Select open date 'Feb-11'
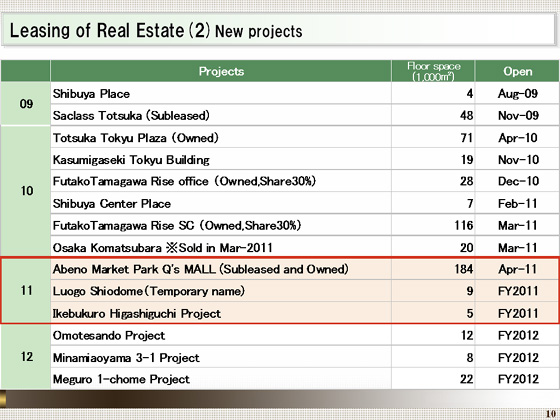 [x=518, y=204]
